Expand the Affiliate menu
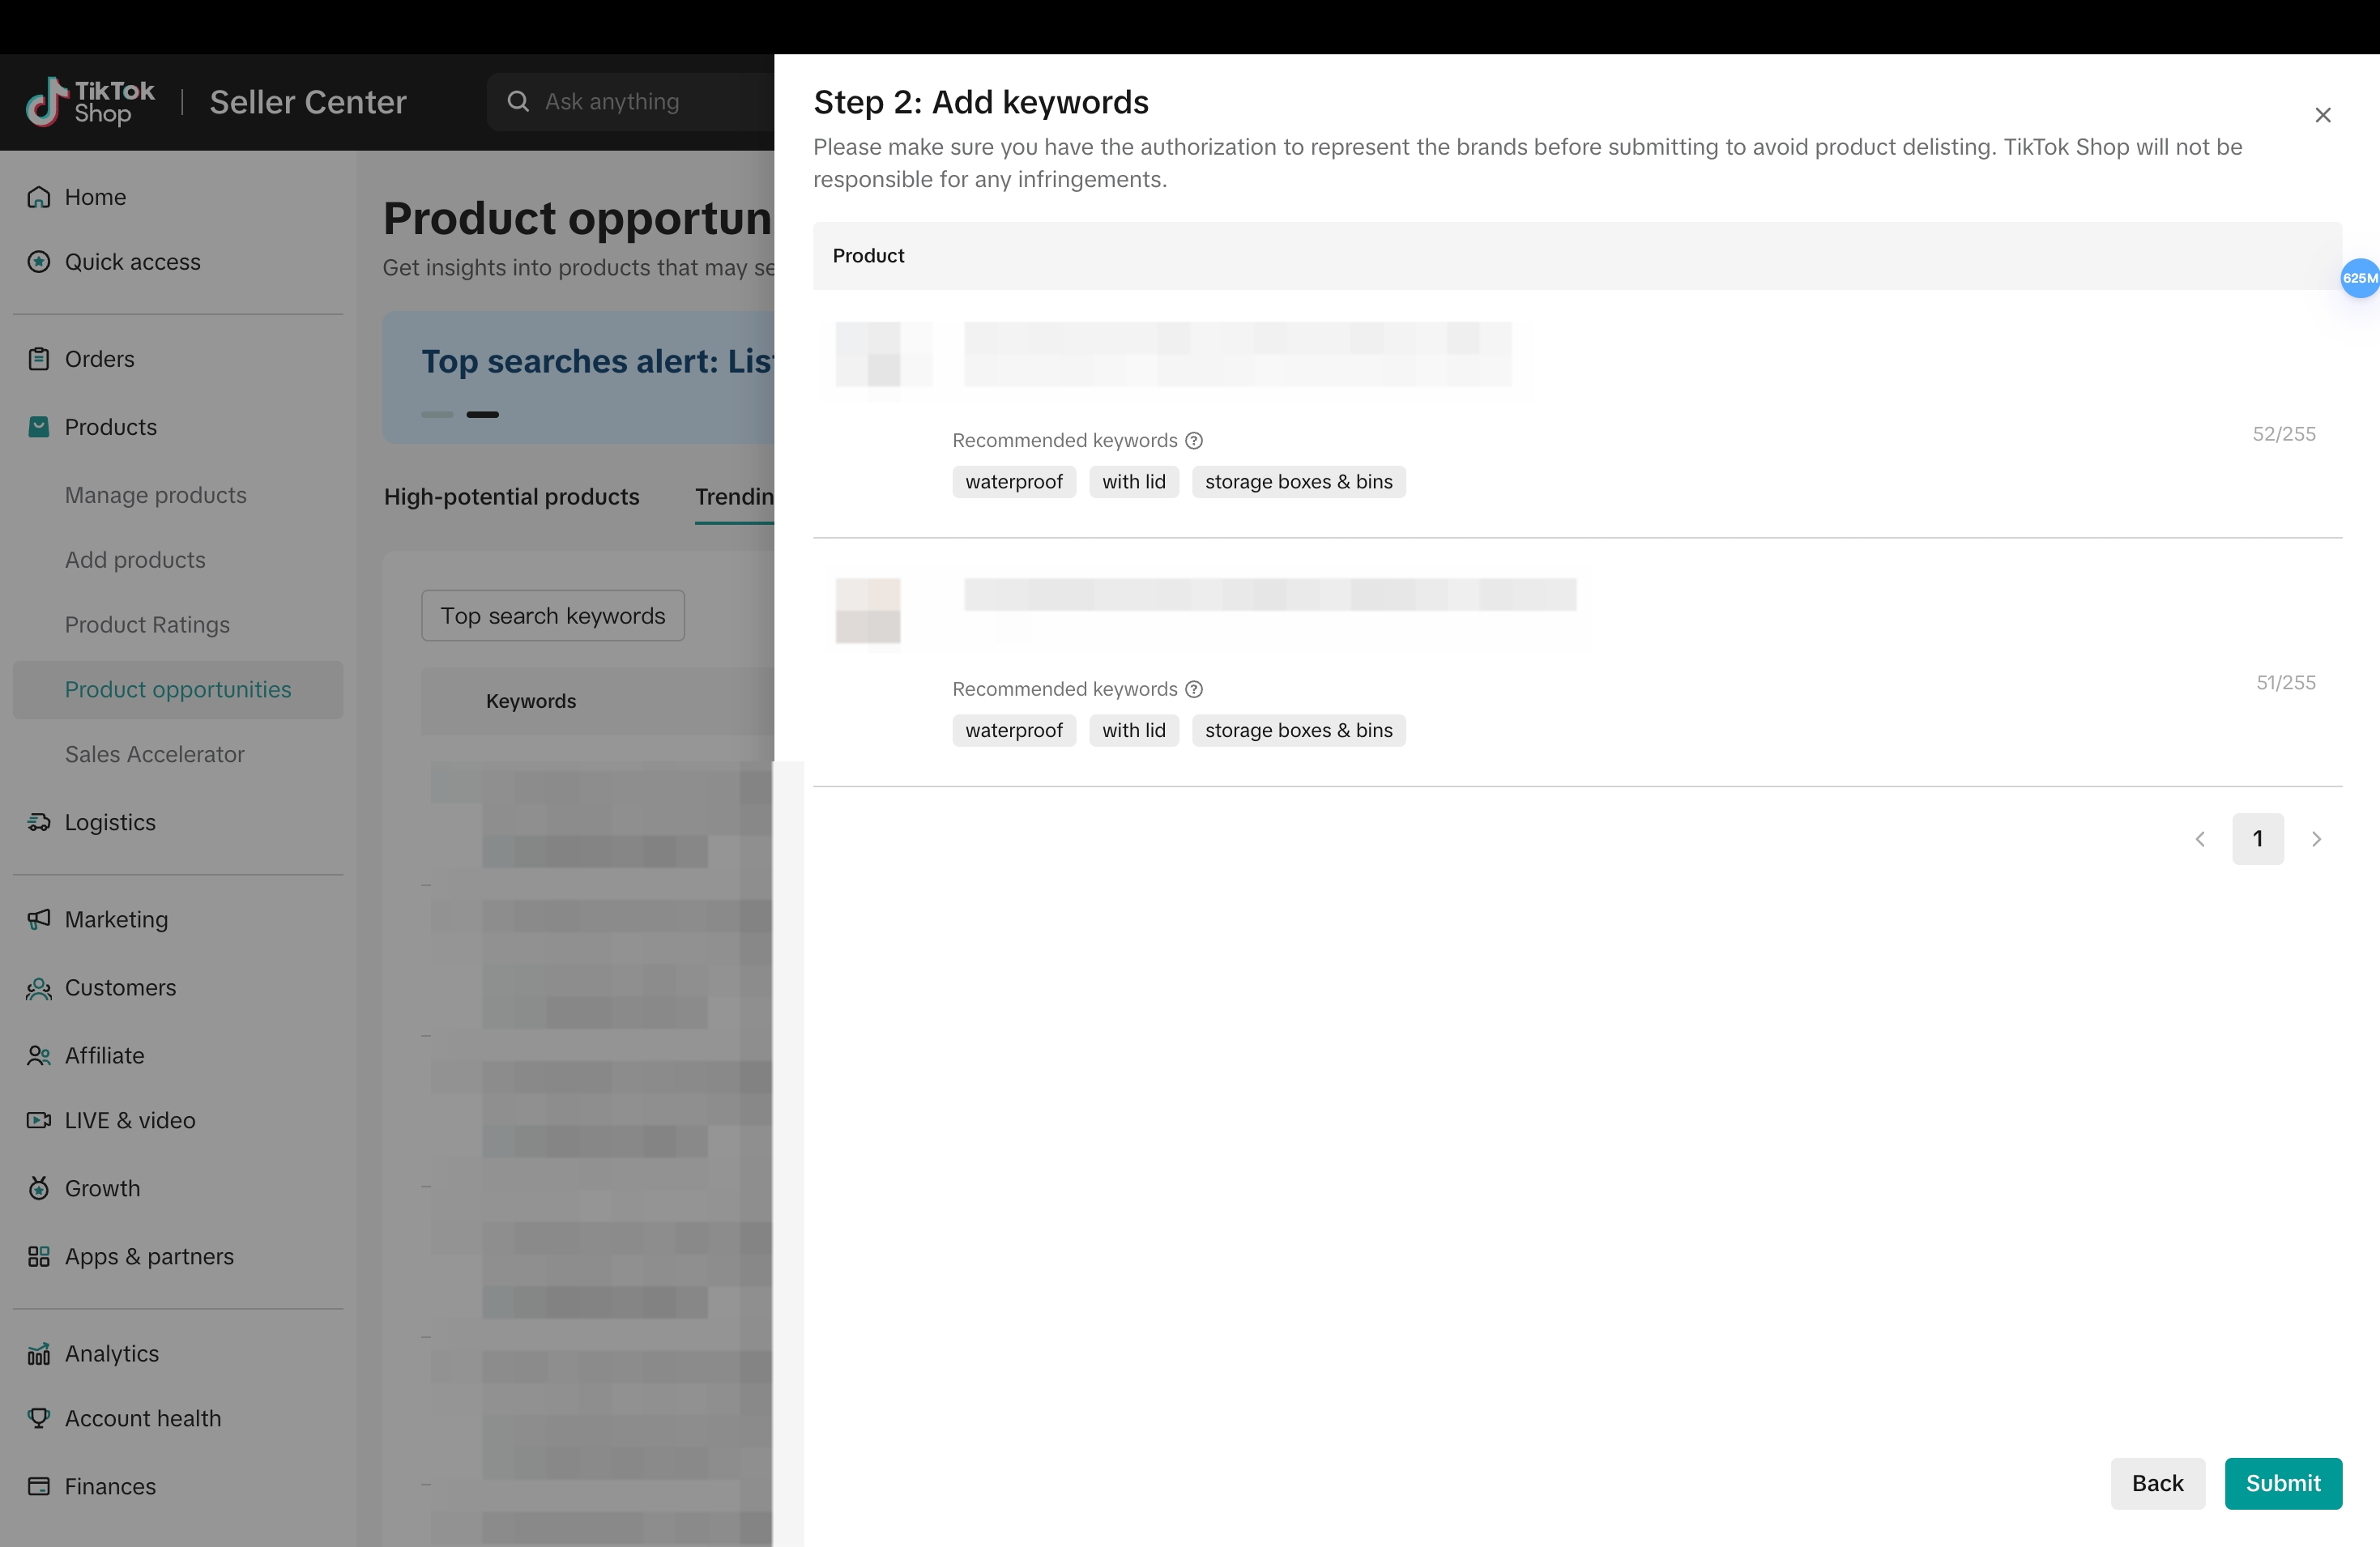 pos(178,1056)
